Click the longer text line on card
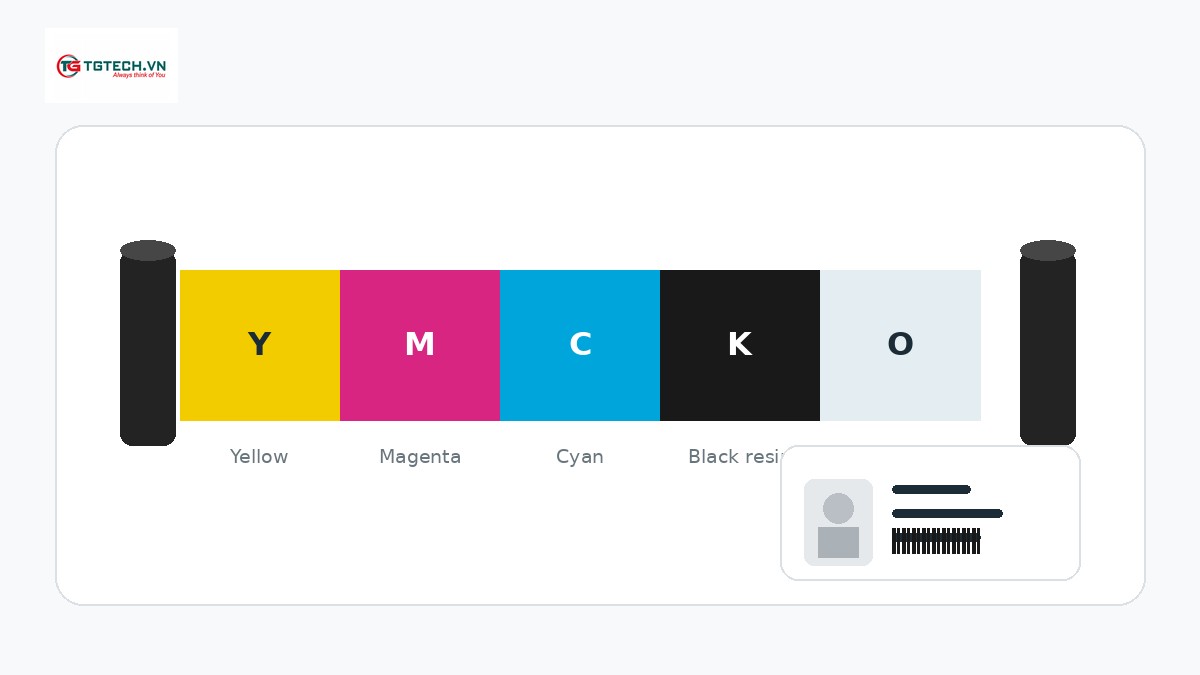This screenshot has height=675, width=1200. (x=947, y=514)
